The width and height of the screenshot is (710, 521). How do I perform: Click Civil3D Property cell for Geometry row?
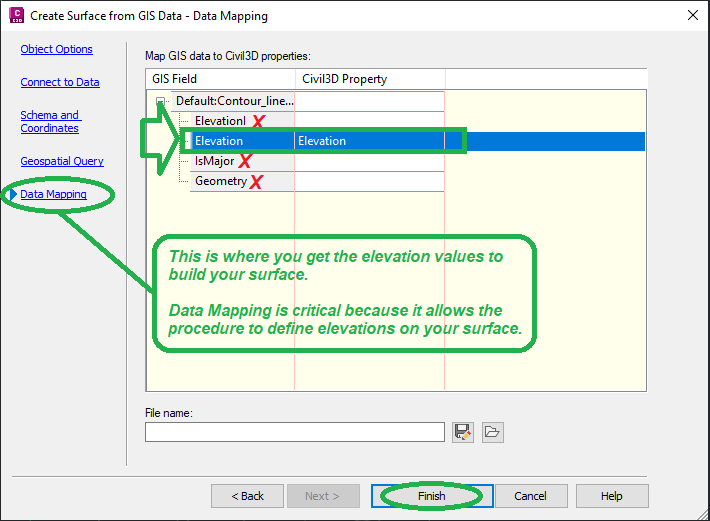(x=369, y=181)
